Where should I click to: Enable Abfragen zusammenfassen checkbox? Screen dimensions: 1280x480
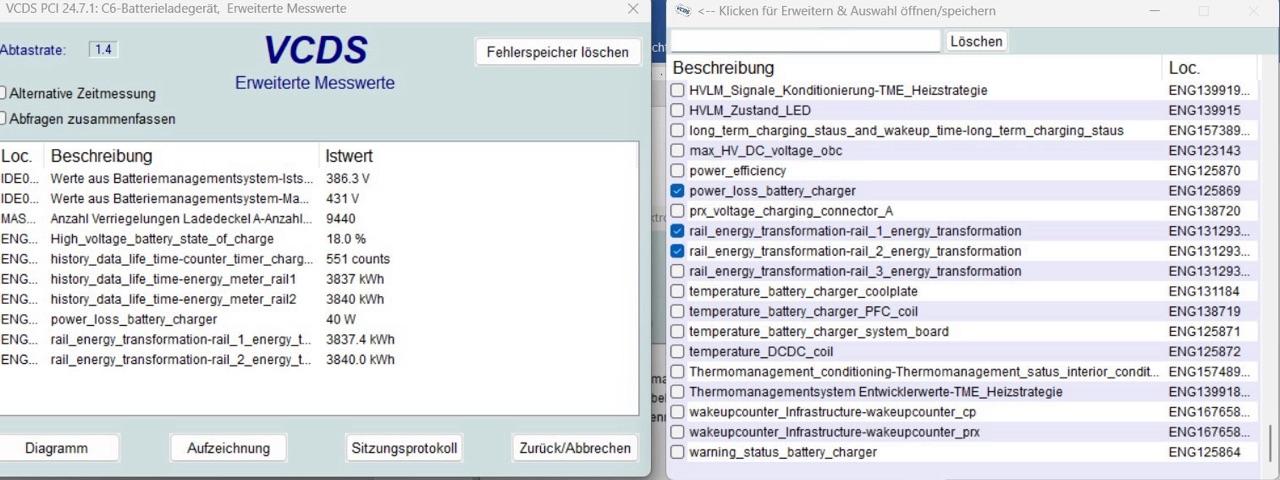coord(2,118)
